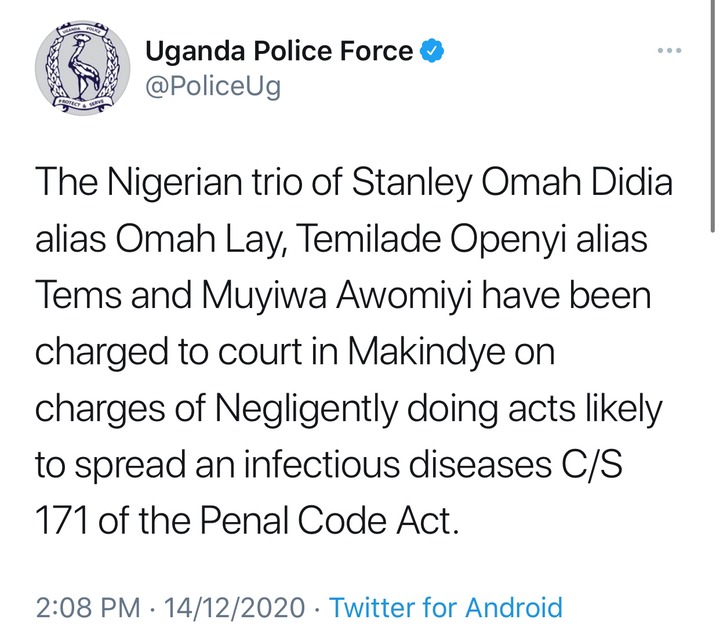Visit the @PoliceUg handle

(x=213, y=86)
